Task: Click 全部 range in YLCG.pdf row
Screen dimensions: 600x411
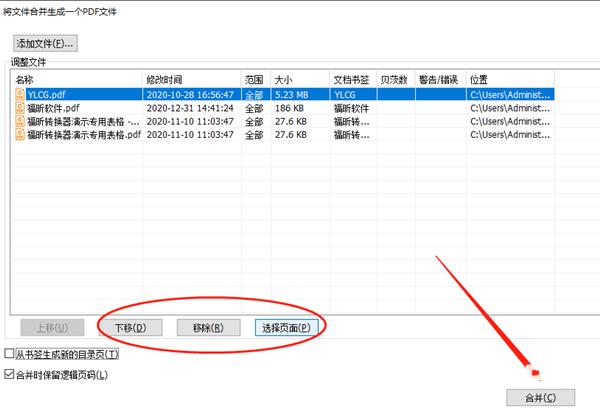Action: click(x=254, y=95)
